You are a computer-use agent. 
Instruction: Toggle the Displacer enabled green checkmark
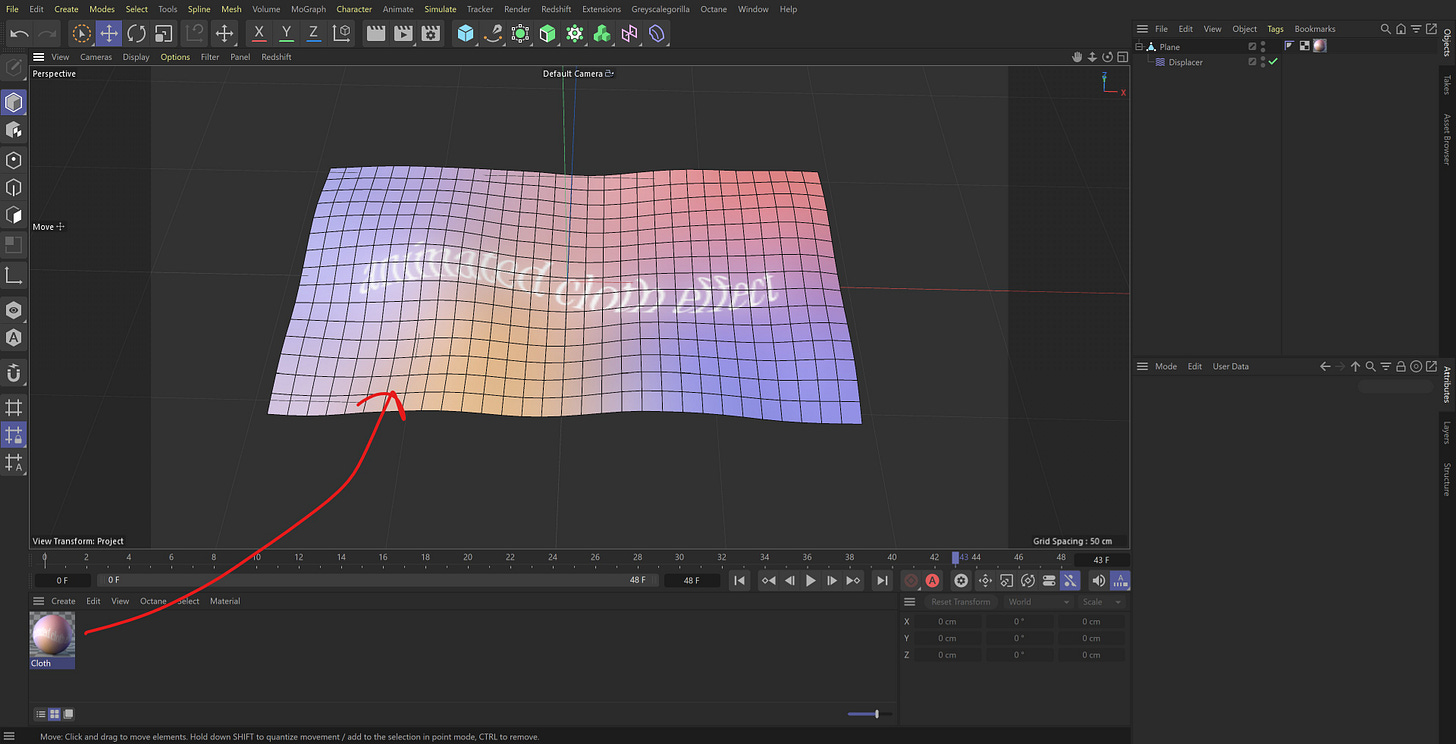coord(1274,62)
